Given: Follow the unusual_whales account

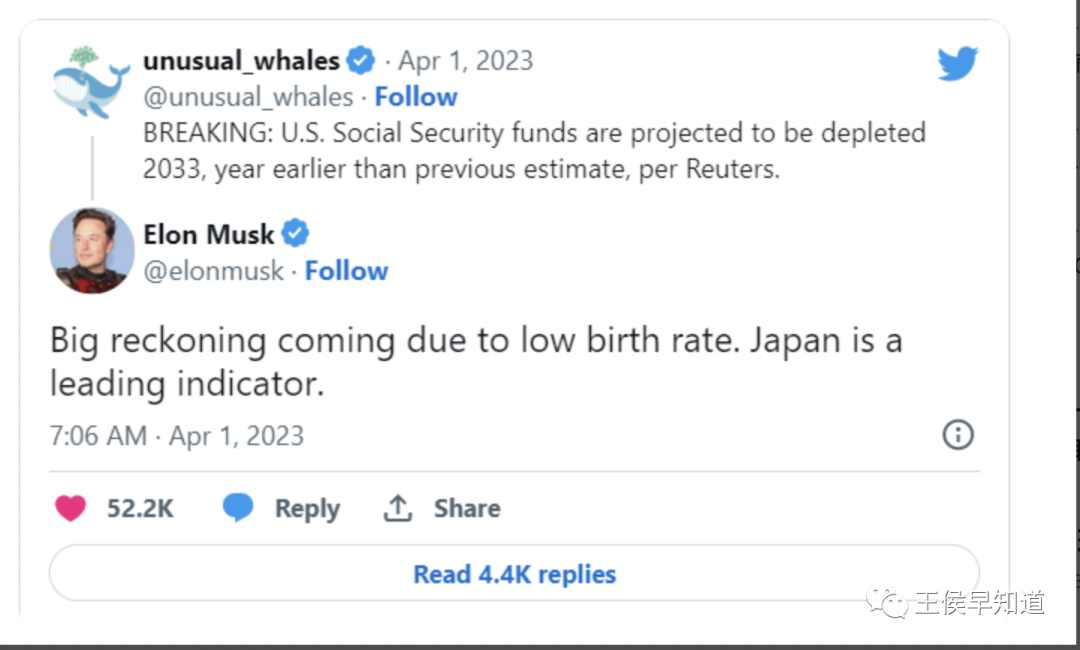Looking at the screenshot, I should [416, 97].
